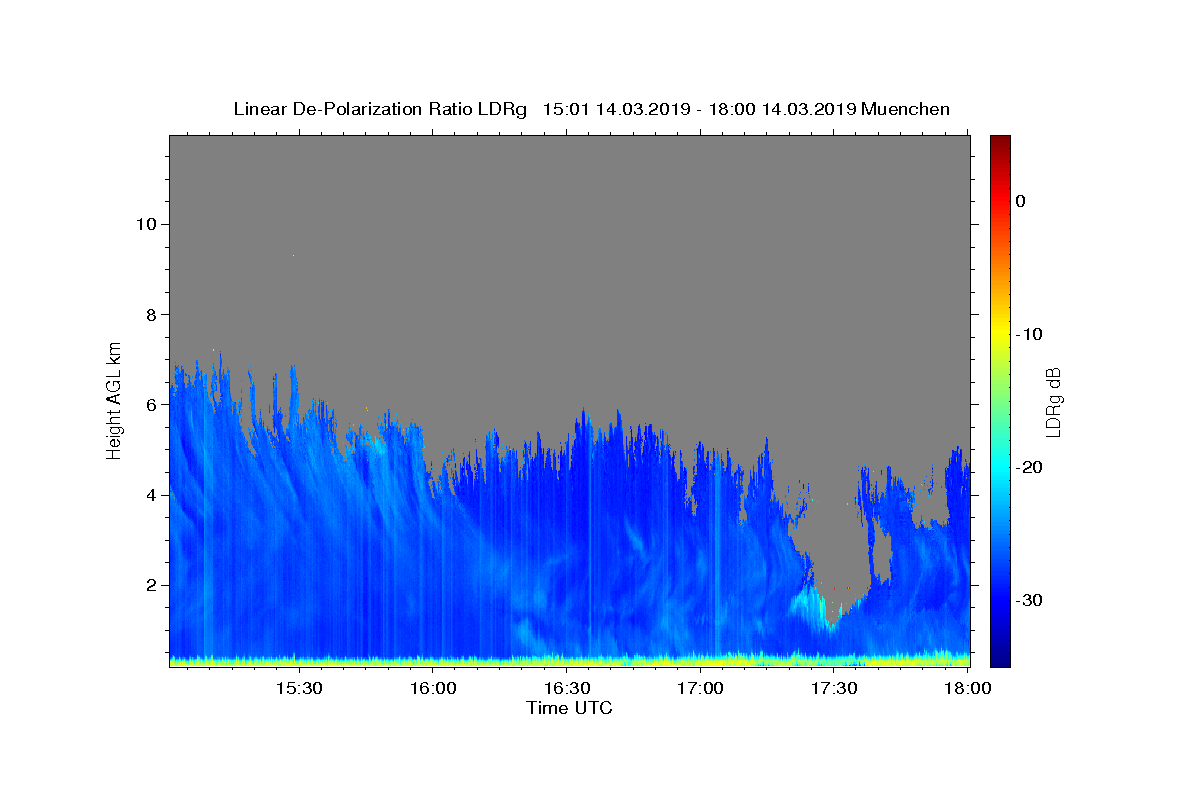
Task: Click the 15:30 time tick label
Action: pos(299,689)
